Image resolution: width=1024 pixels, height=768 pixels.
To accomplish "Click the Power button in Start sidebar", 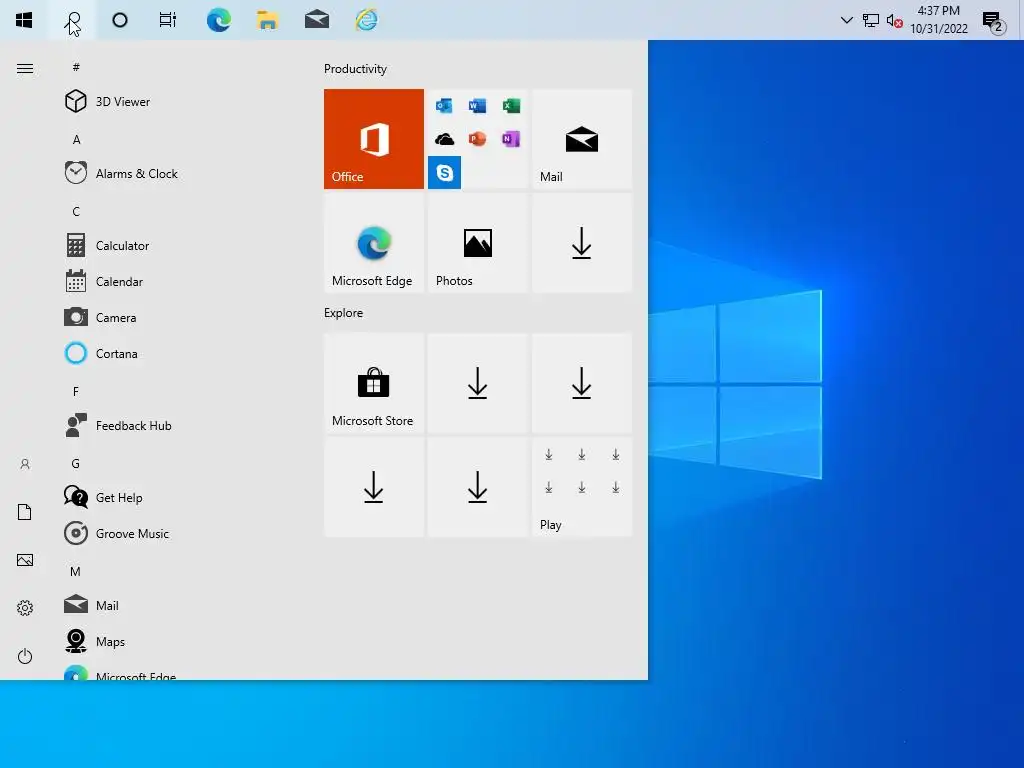I will (x=25, y=656).
